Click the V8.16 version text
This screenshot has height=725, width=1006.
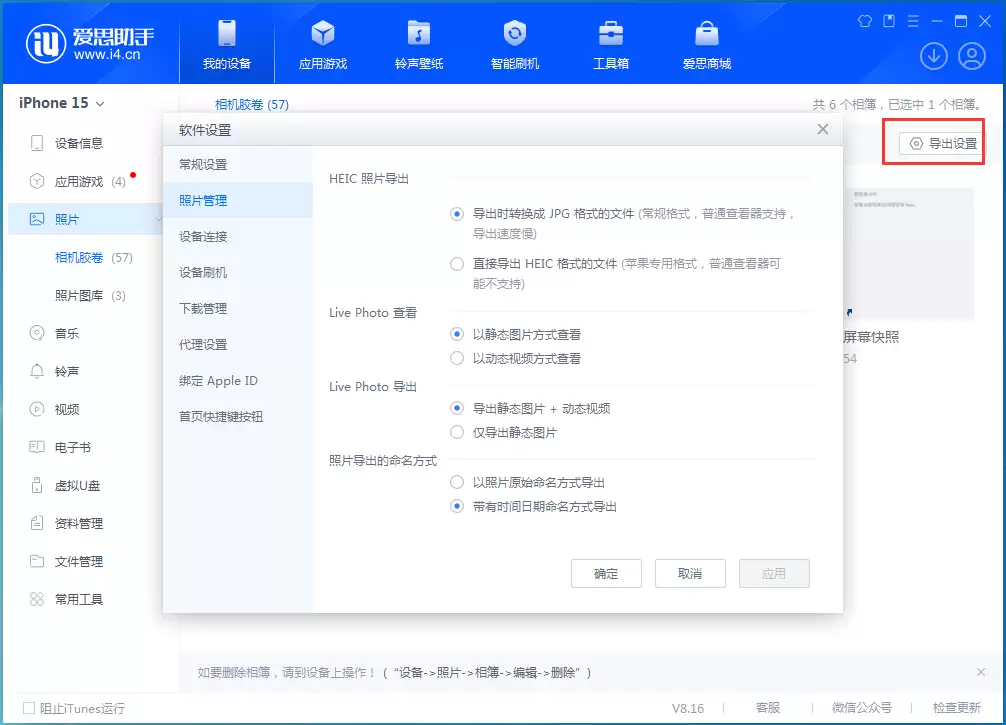point(688,708)
